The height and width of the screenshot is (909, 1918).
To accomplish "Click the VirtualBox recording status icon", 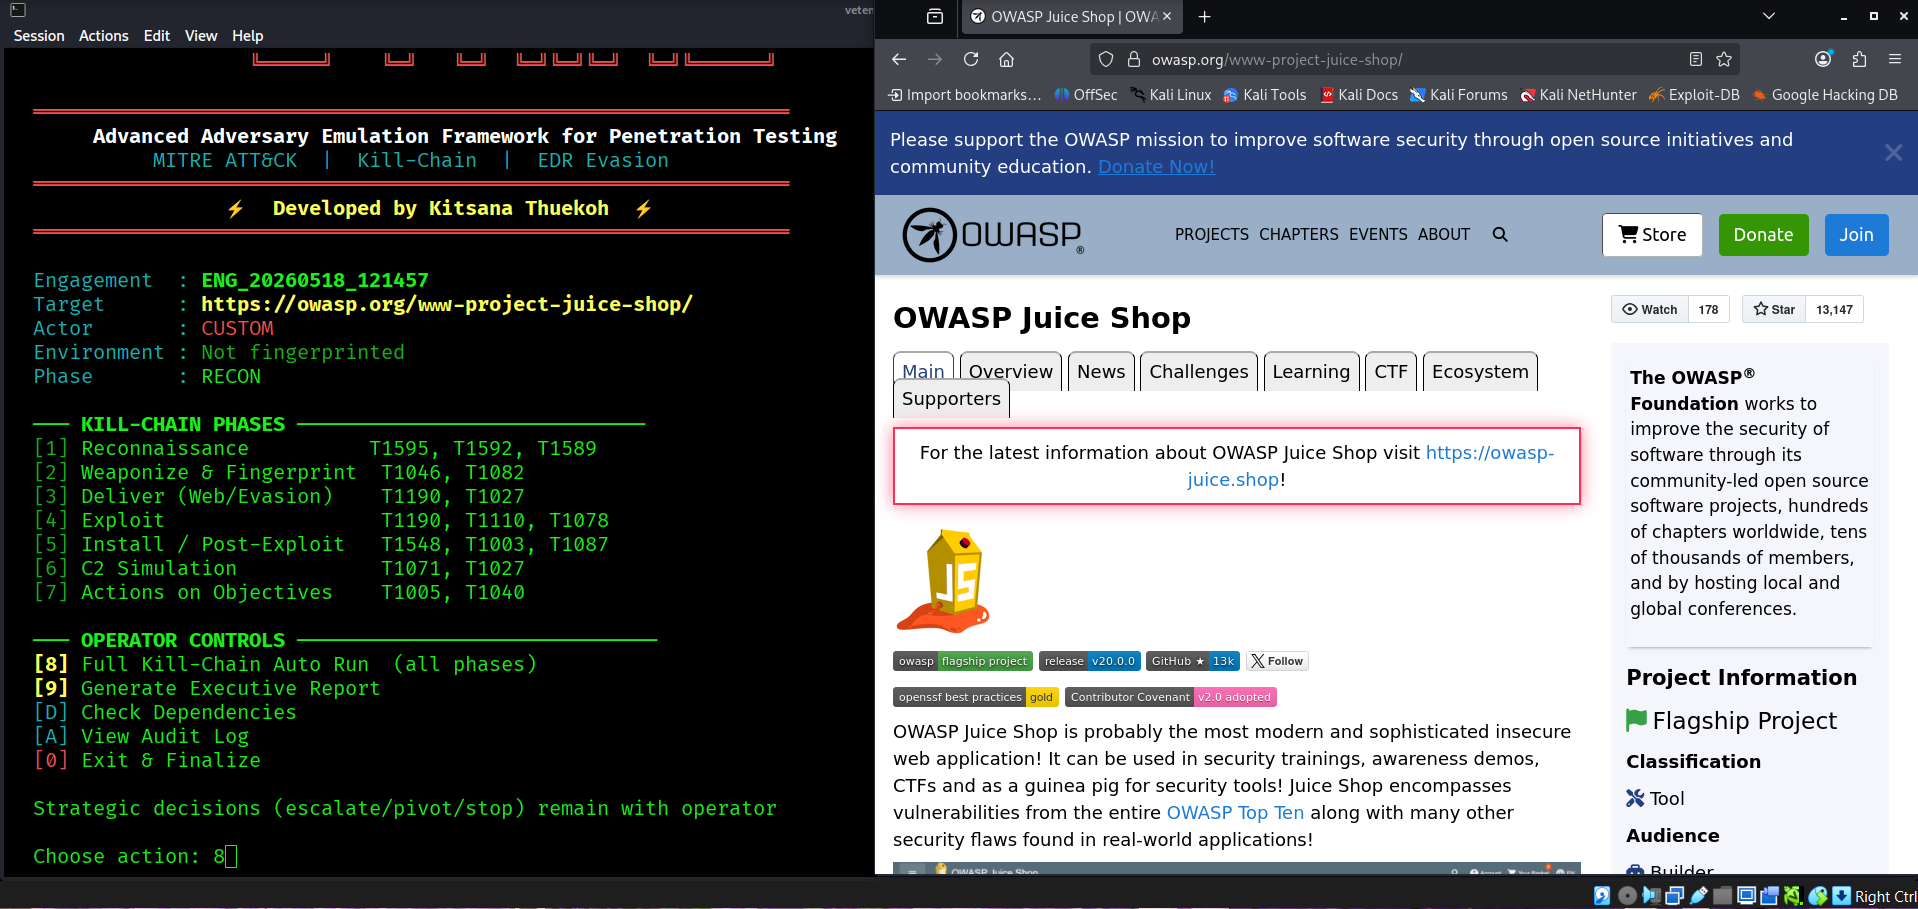I will [x=1769, y=896].
